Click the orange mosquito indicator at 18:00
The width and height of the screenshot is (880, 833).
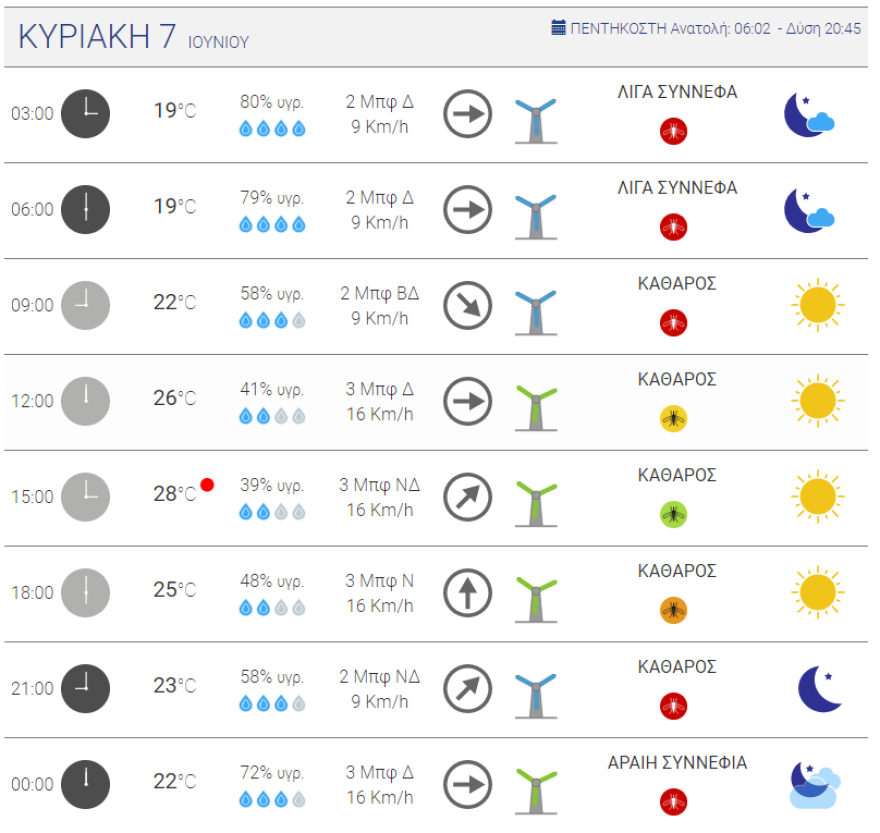coord(674,610)
